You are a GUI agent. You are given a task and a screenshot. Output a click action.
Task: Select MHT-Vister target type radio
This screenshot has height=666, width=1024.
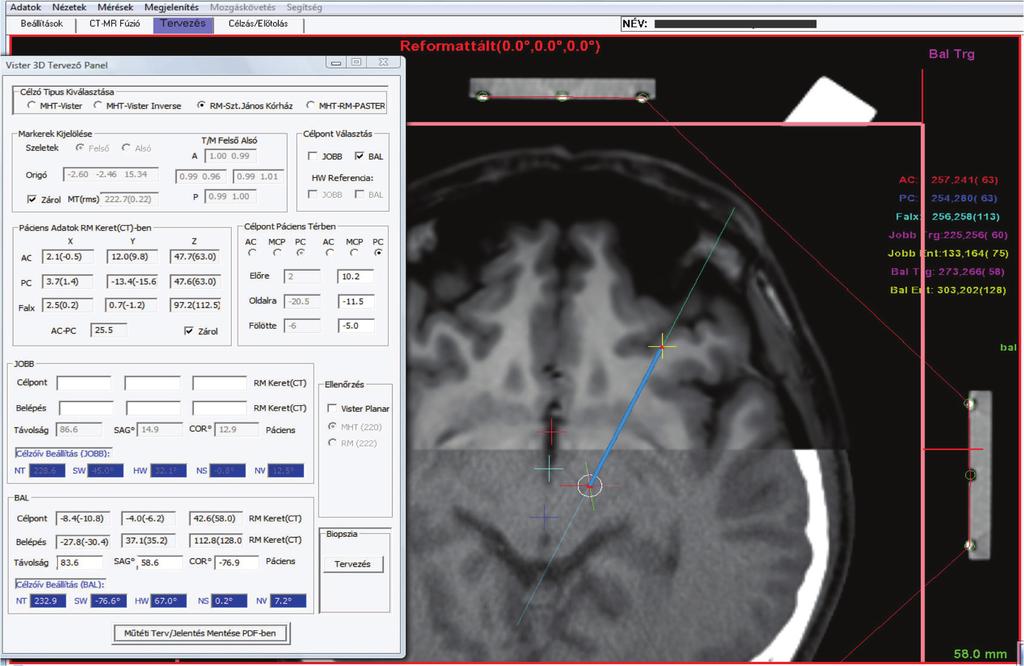(x=31, y=105)
